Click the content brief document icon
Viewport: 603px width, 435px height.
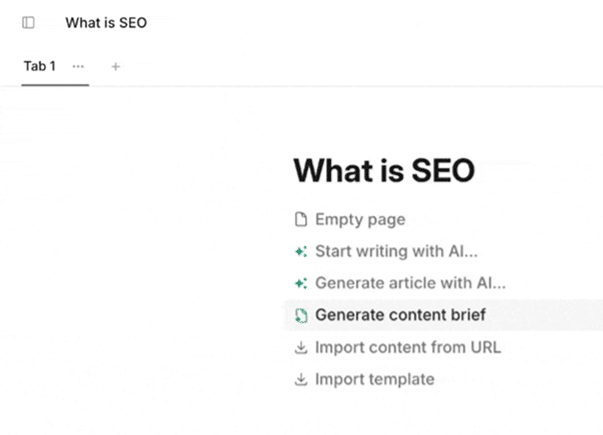tap(301, 315)
